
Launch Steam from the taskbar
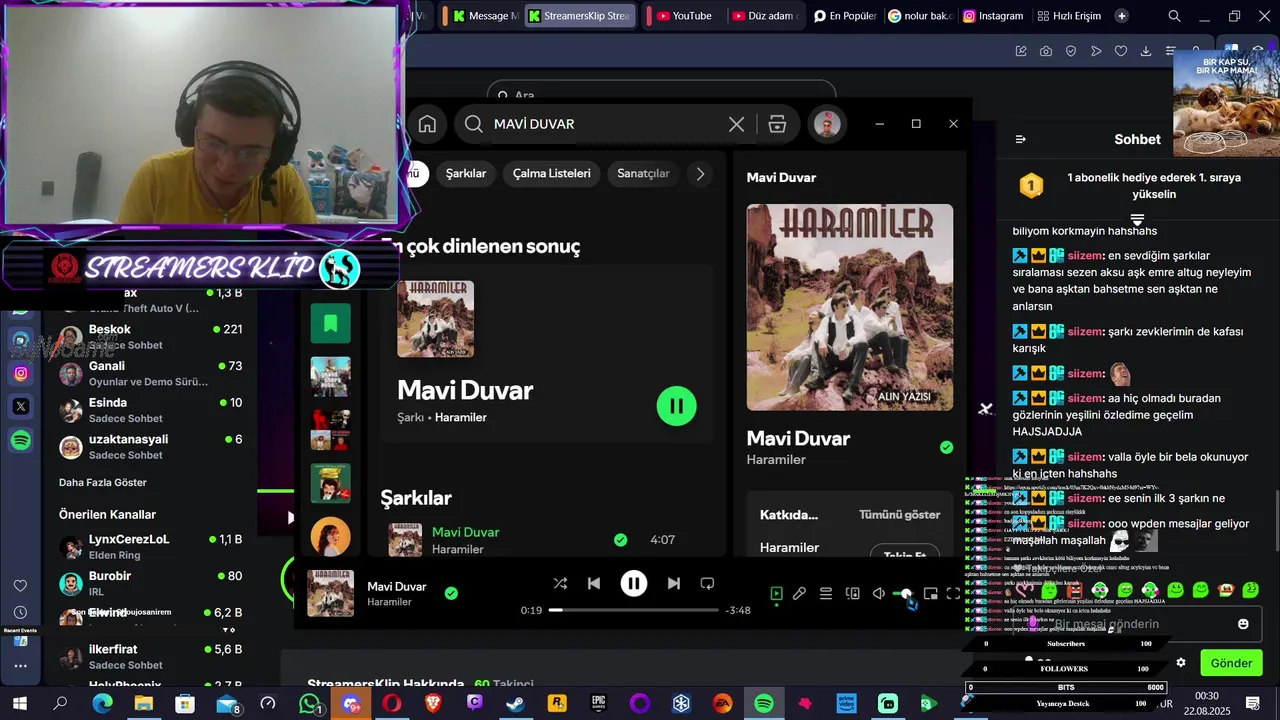coord(516,704)
